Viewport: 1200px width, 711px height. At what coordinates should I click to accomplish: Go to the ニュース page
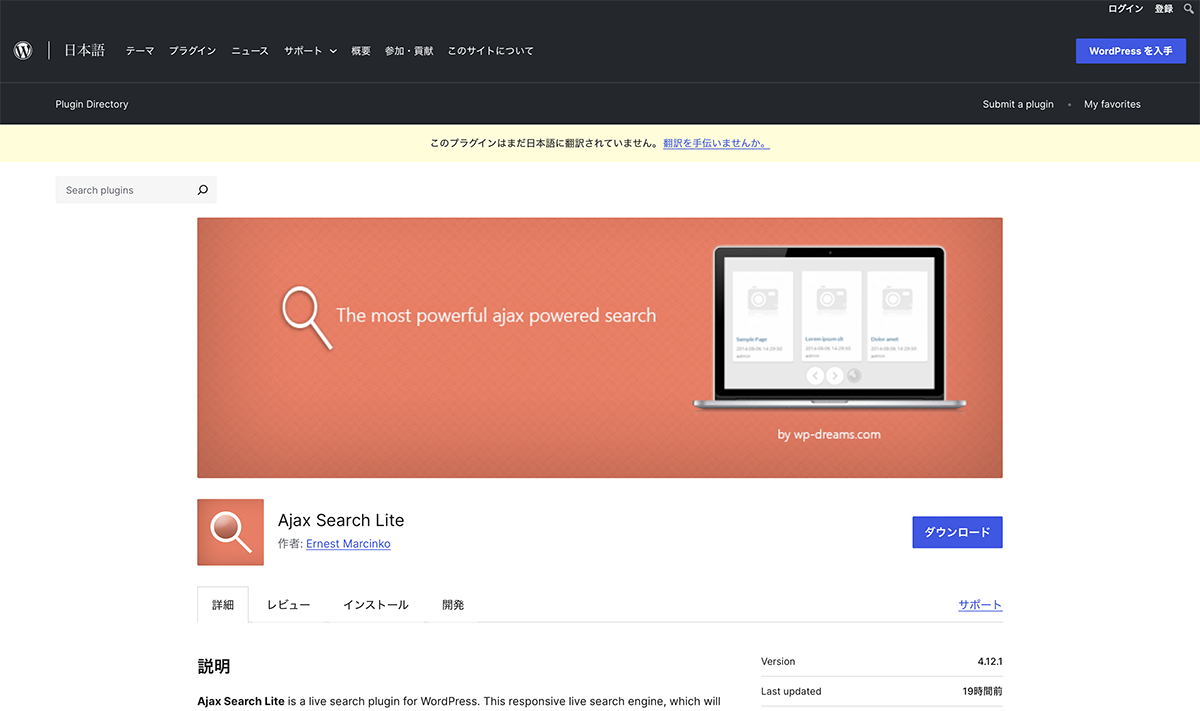tap(249, 51)
